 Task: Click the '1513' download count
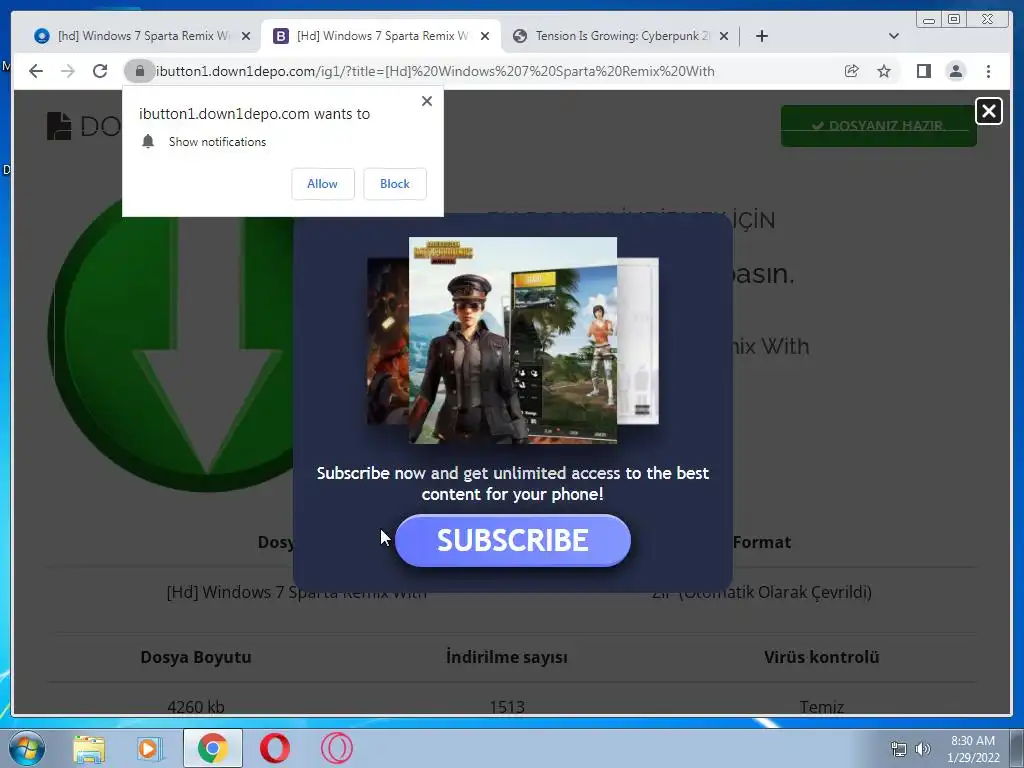click(507, 707)
